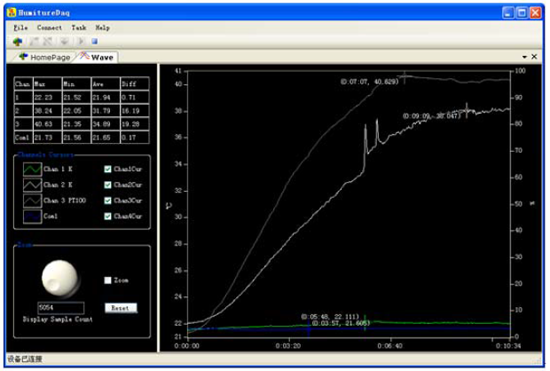Click the Reset button
The width and height of the screenshot is (550, 371).
(x=121, y=308)
